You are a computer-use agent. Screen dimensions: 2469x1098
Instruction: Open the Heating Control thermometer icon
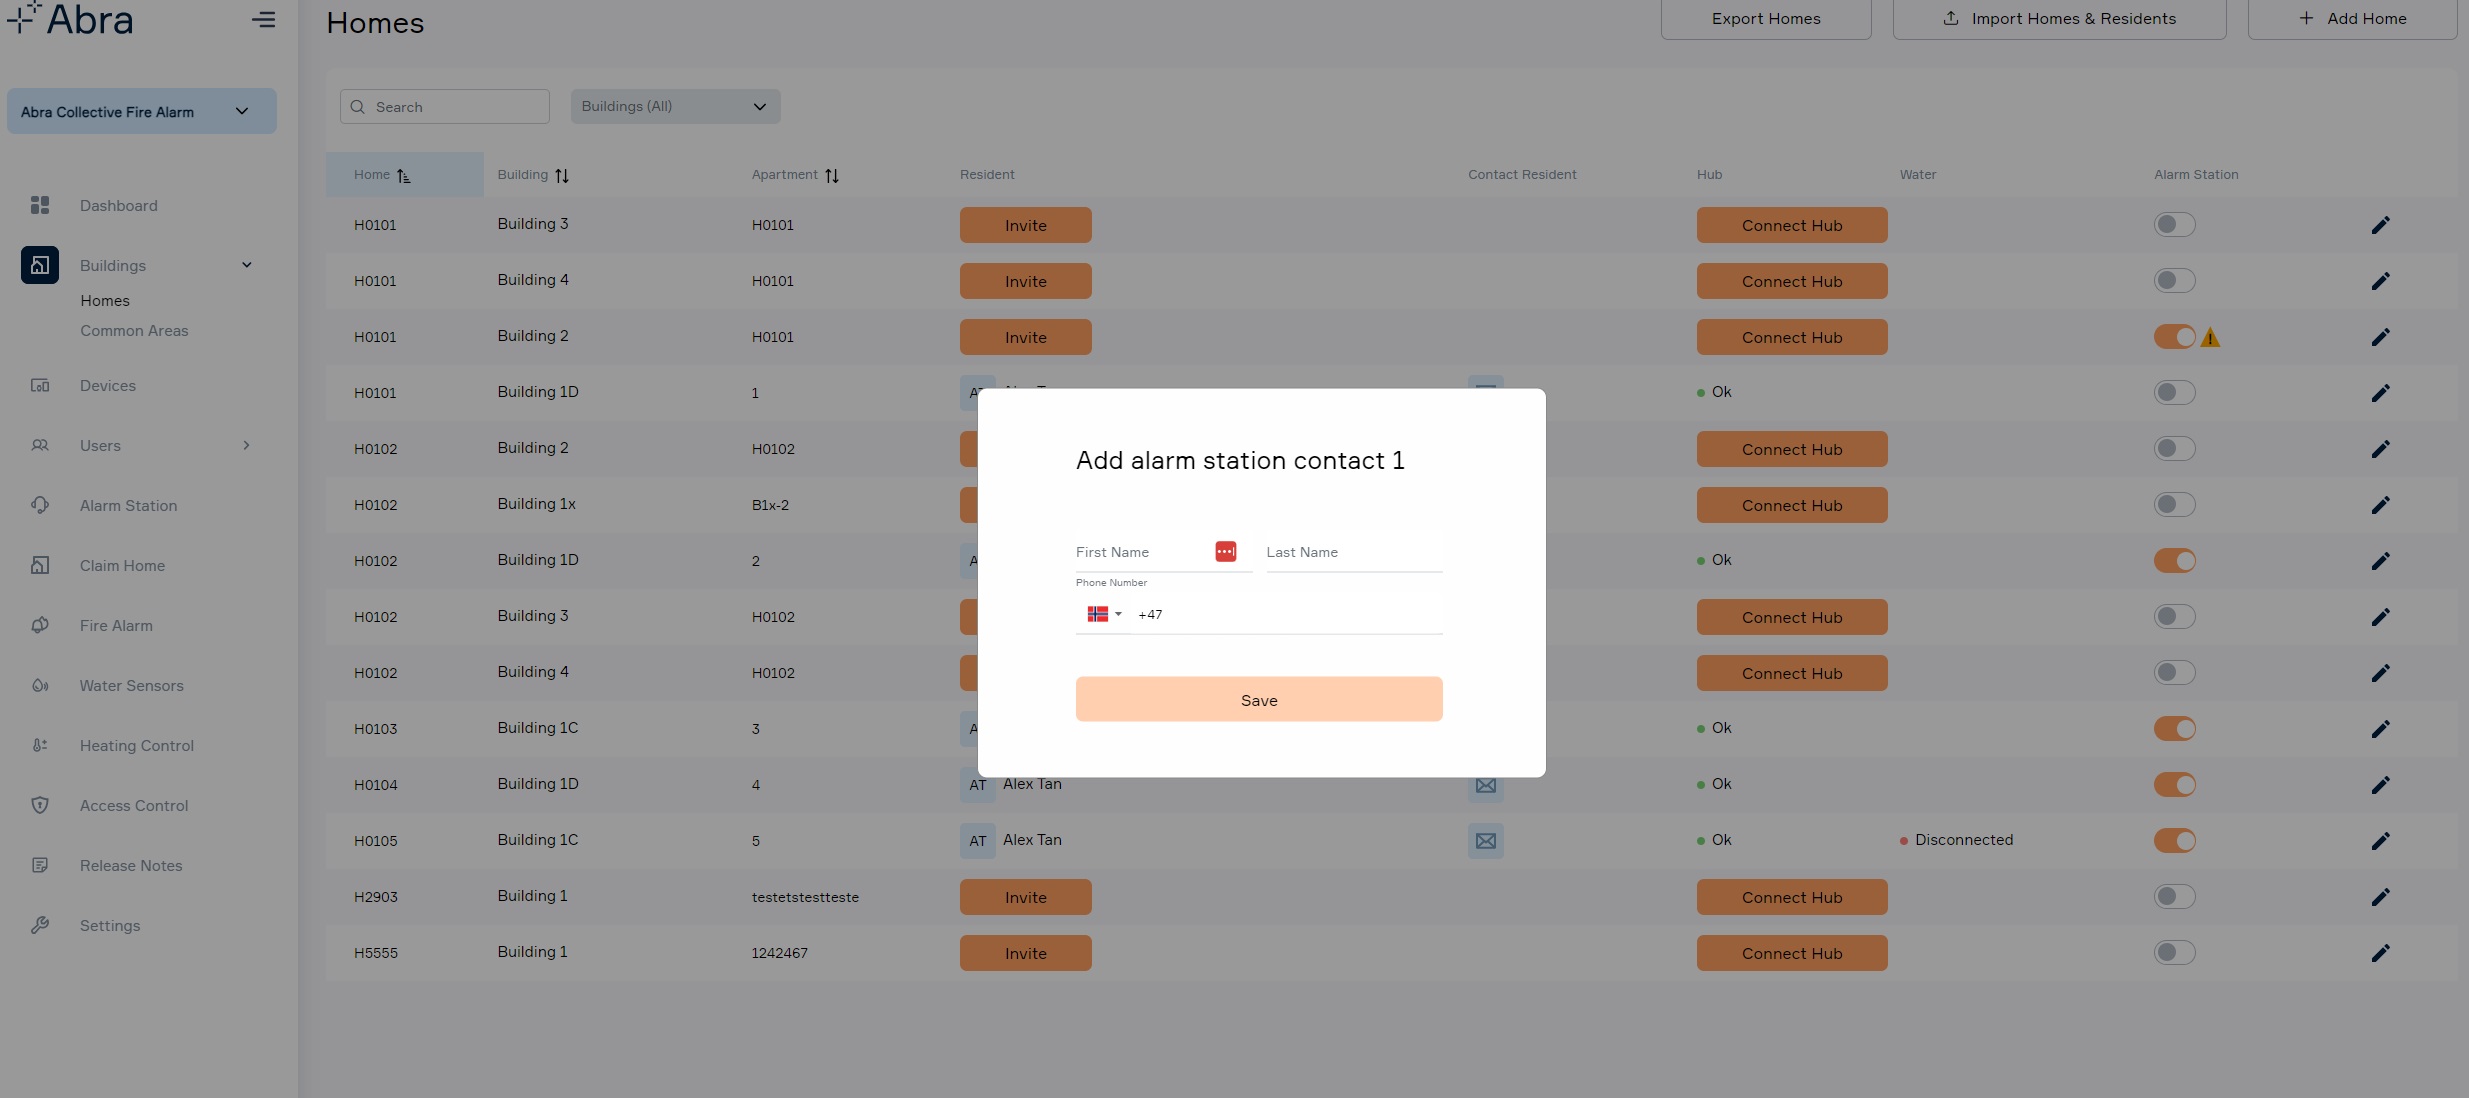tap(40, 745)
